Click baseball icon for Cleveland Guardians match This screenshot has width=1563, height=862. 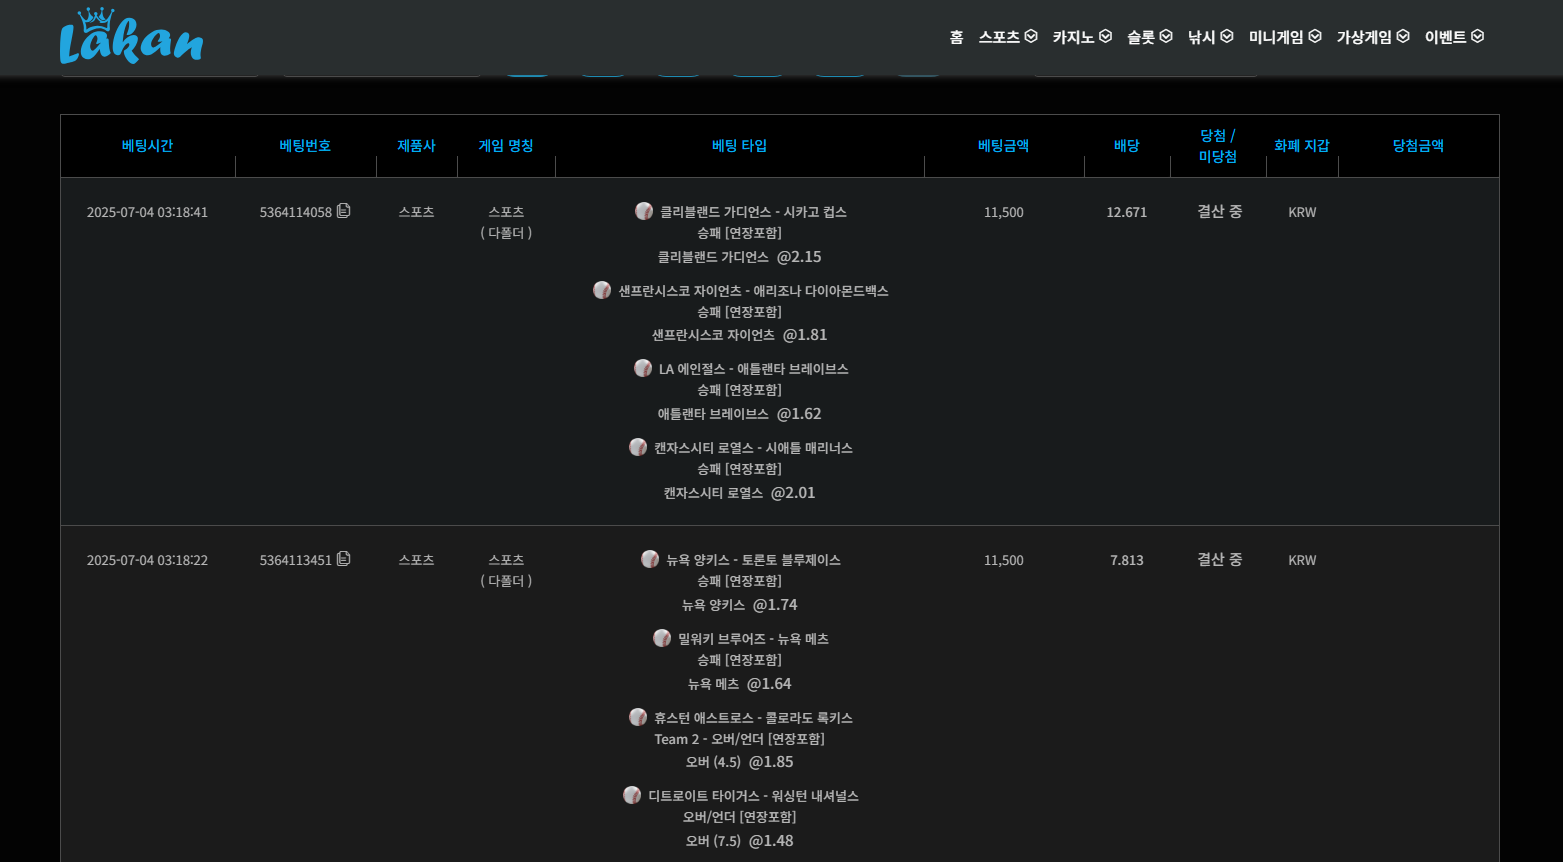point(644,211)
